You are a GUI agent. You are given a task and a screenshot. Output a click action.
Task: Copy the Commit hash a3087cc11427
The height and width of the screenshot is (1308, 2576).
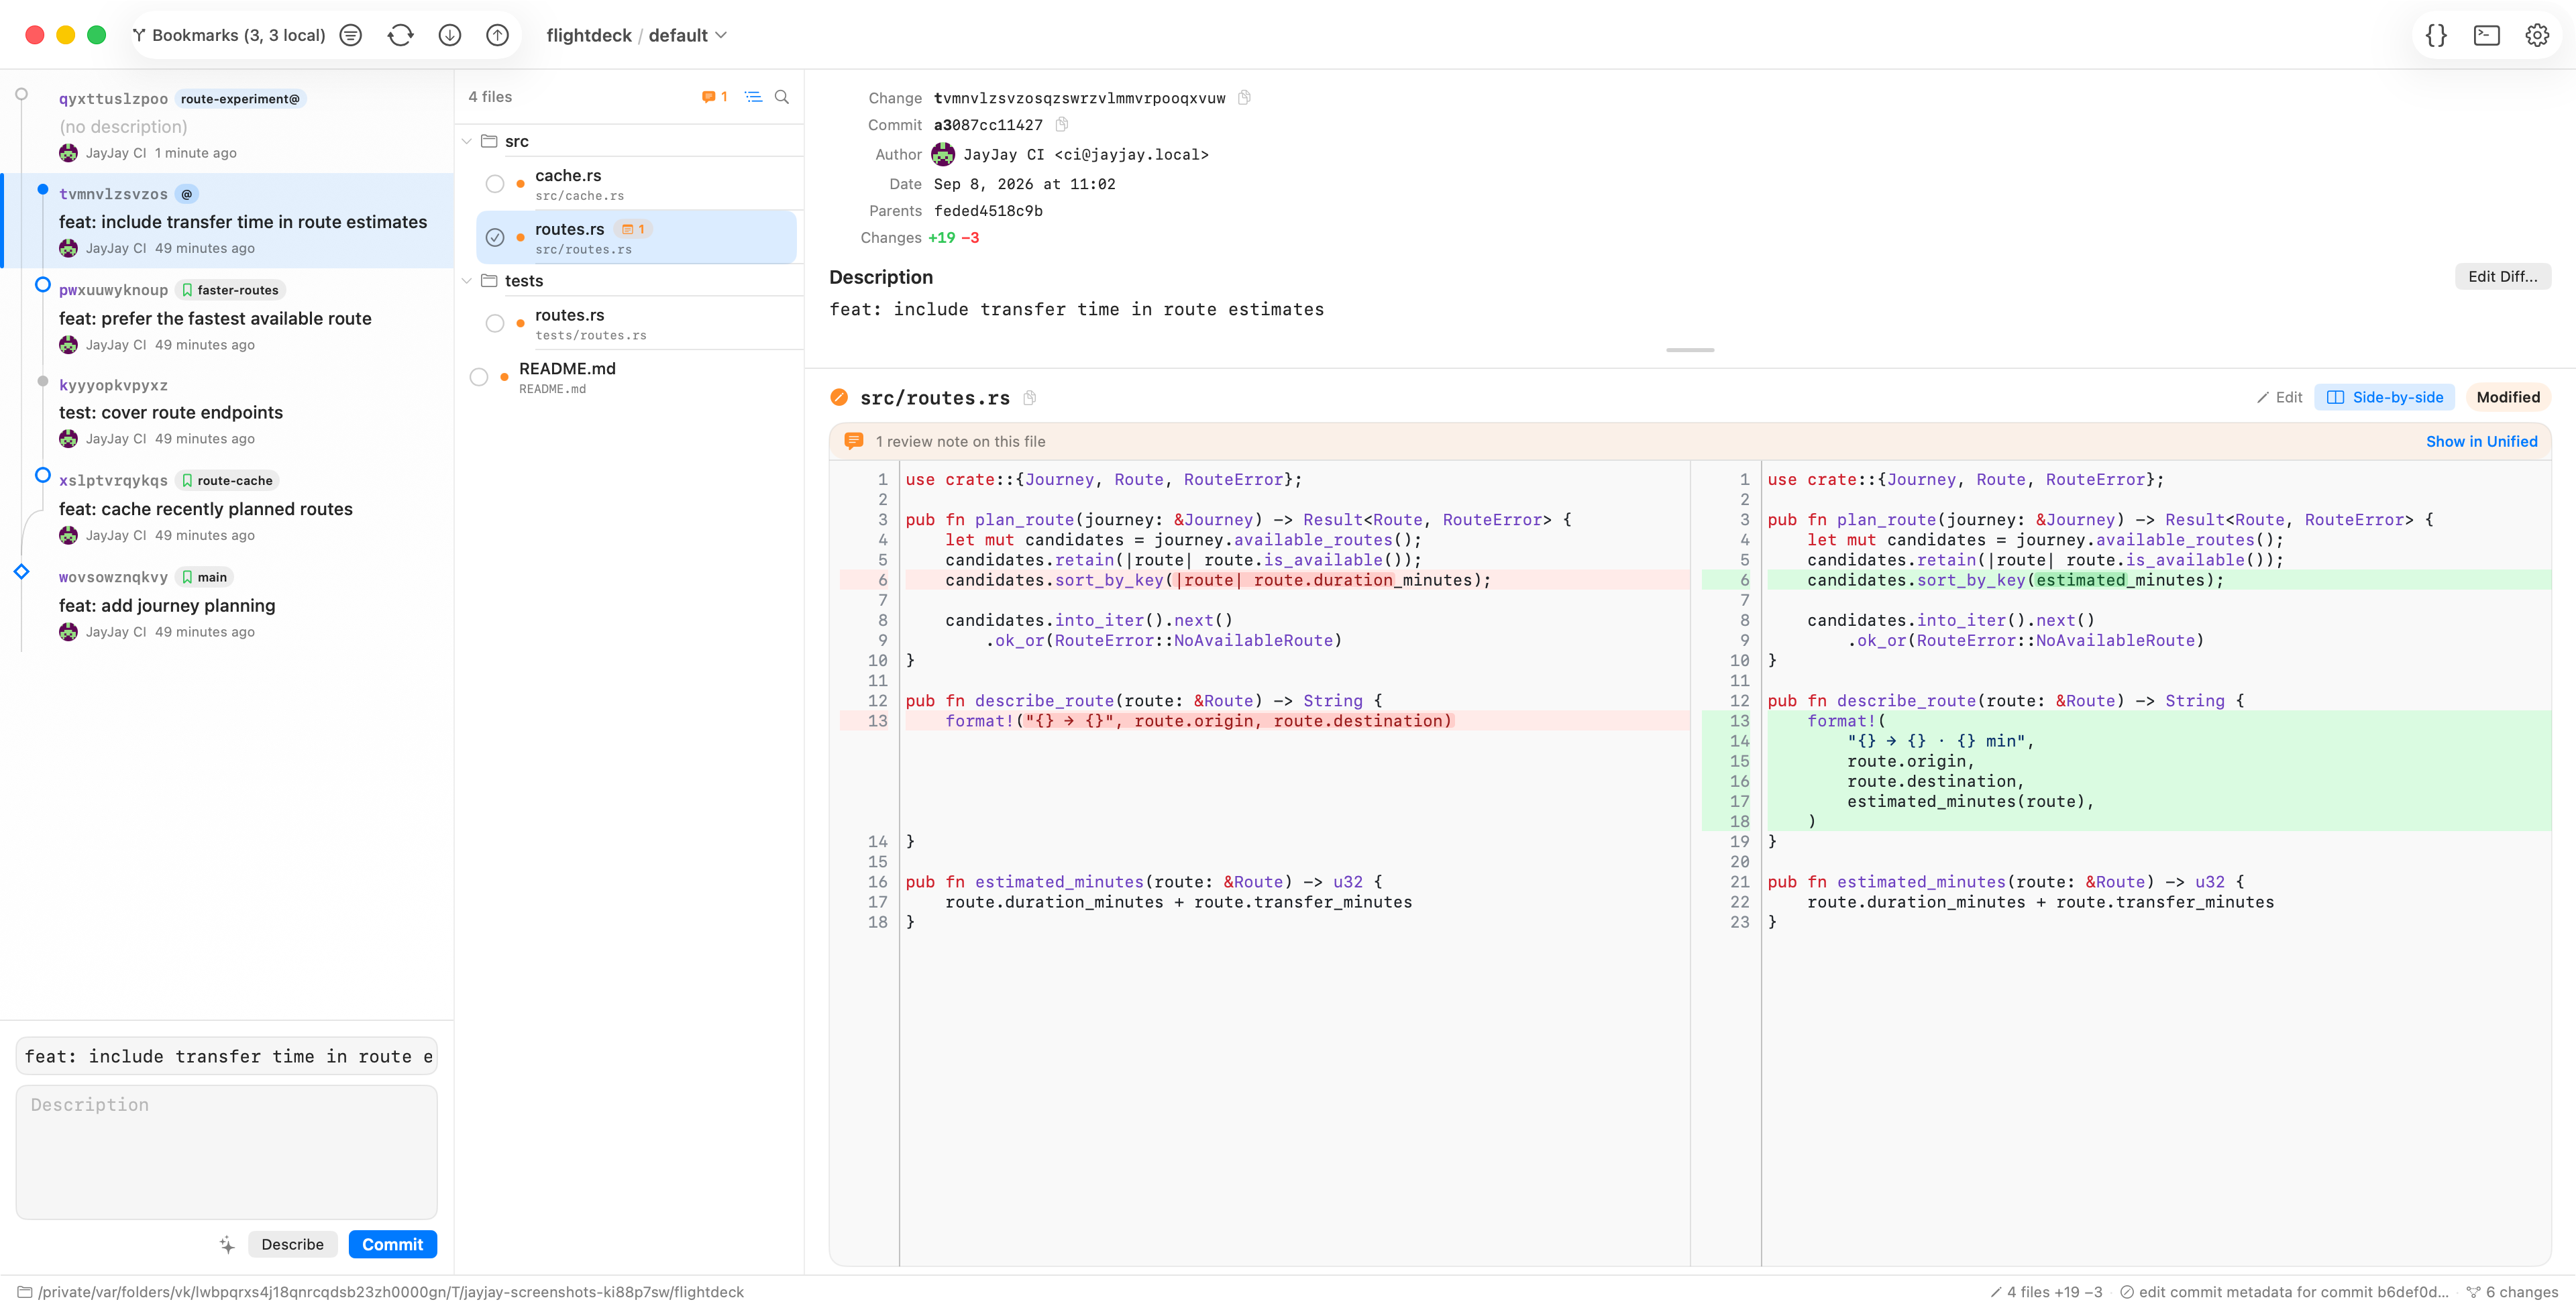1062,125
